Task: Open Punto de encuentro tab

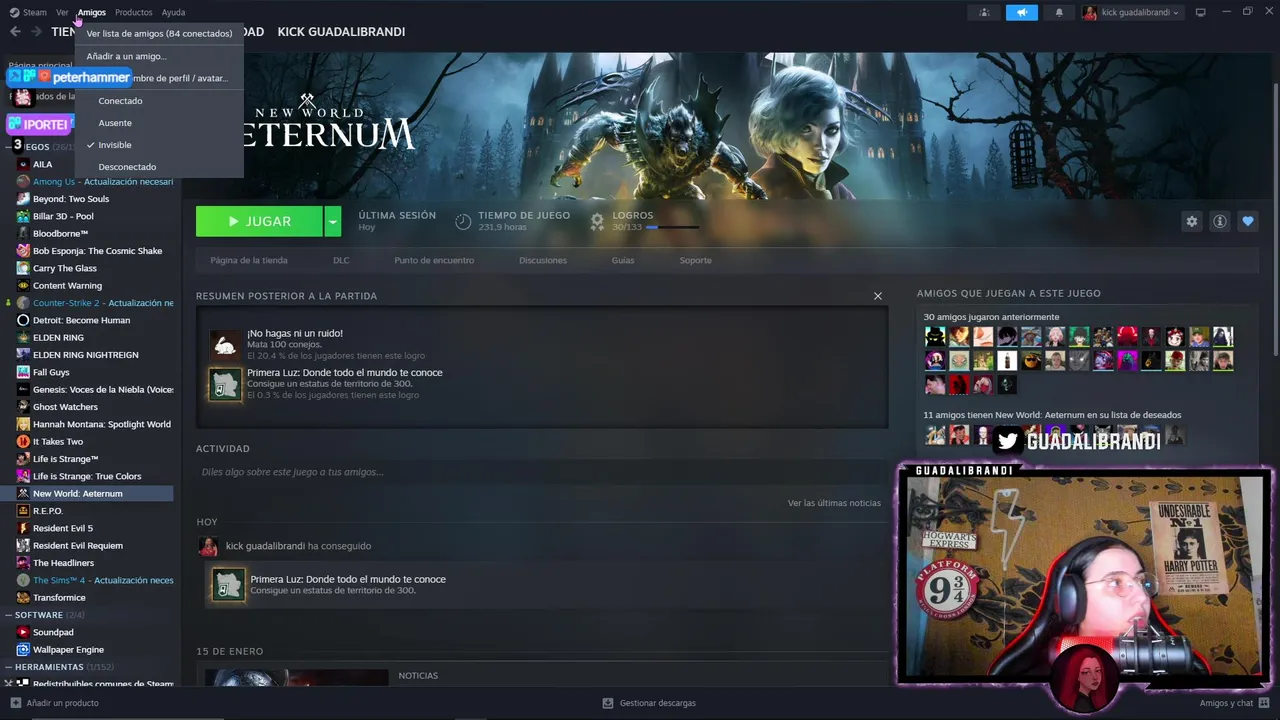Action: point(434,260)
